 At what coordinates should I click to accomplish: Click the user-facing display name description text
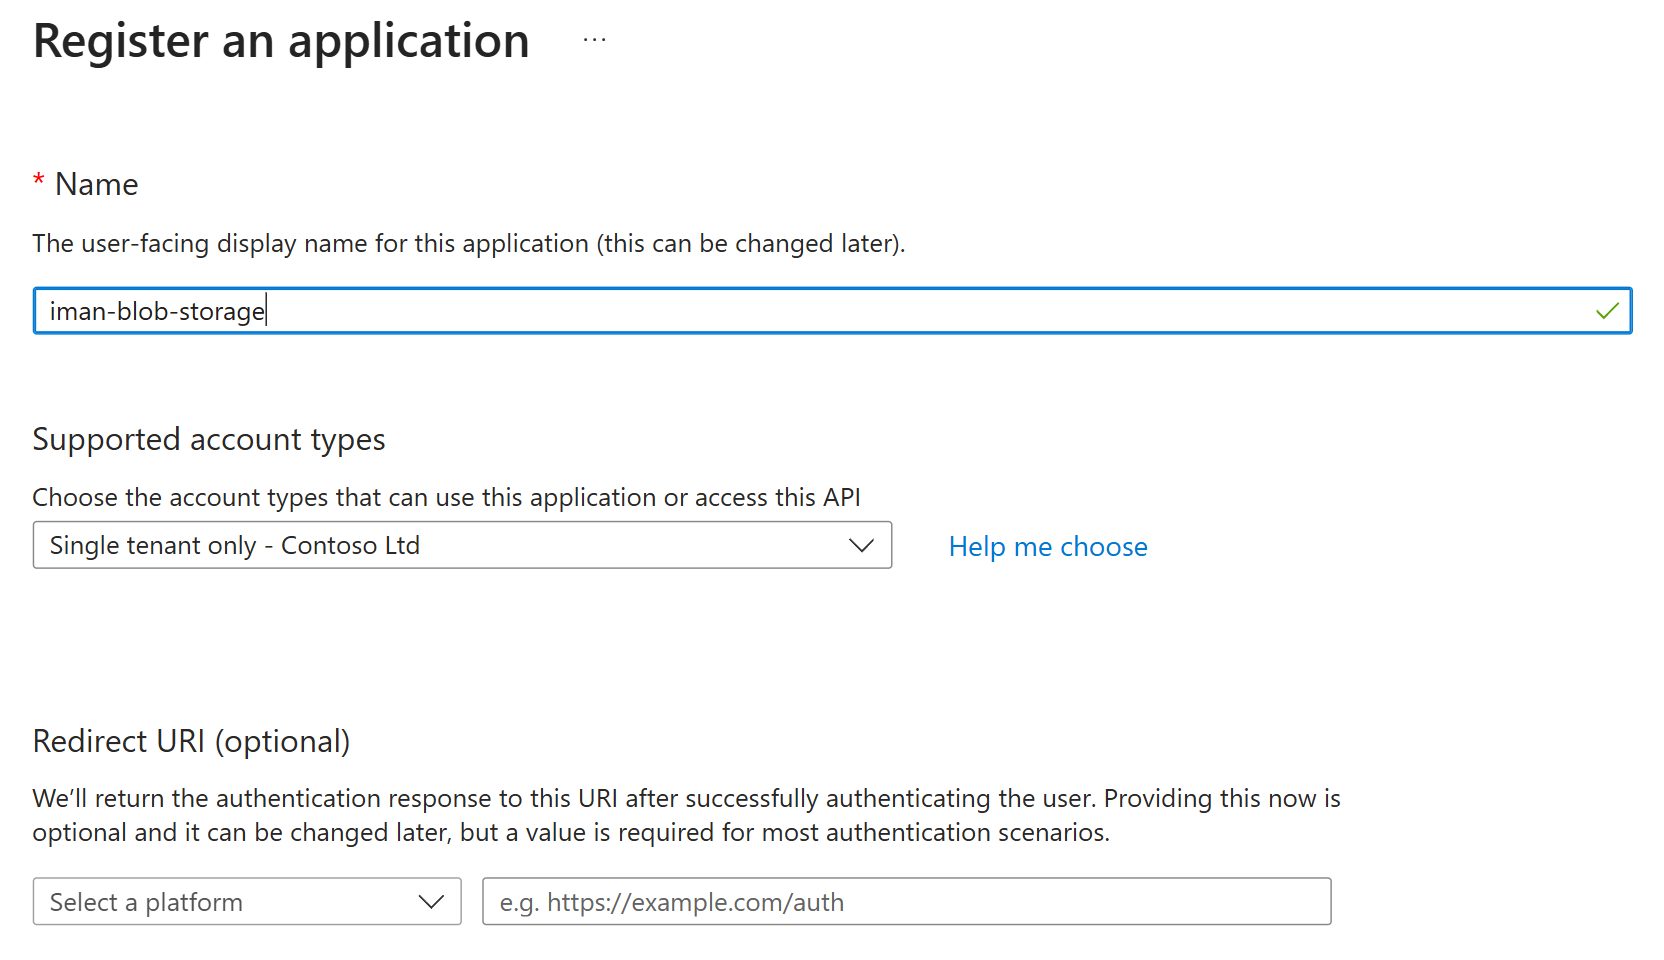click(x=469, y=244)
